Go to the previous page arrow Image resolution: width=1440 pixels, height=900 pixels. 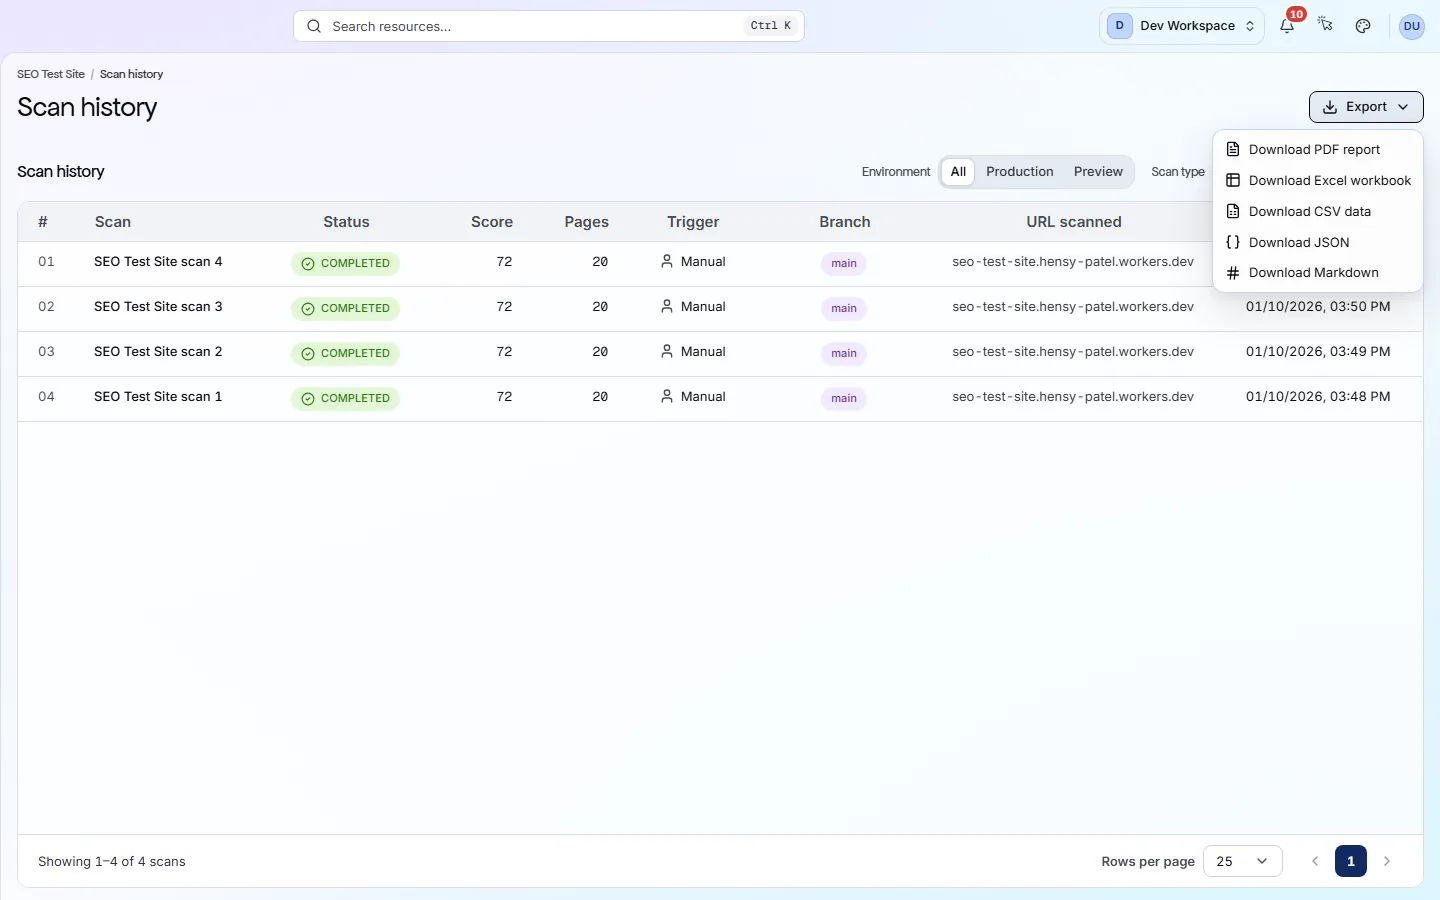click(x=1315, y=861)
